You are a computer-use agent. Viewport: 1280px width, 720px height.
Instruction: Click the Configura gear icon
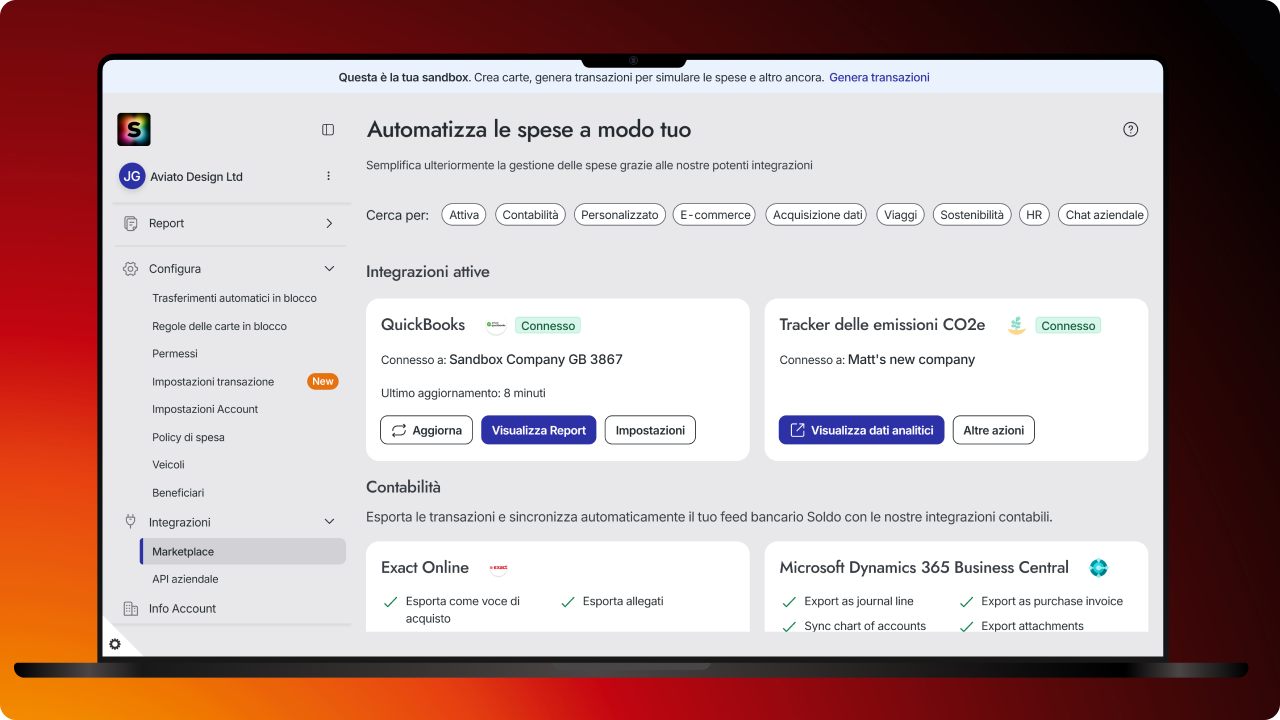coord(130,269)
